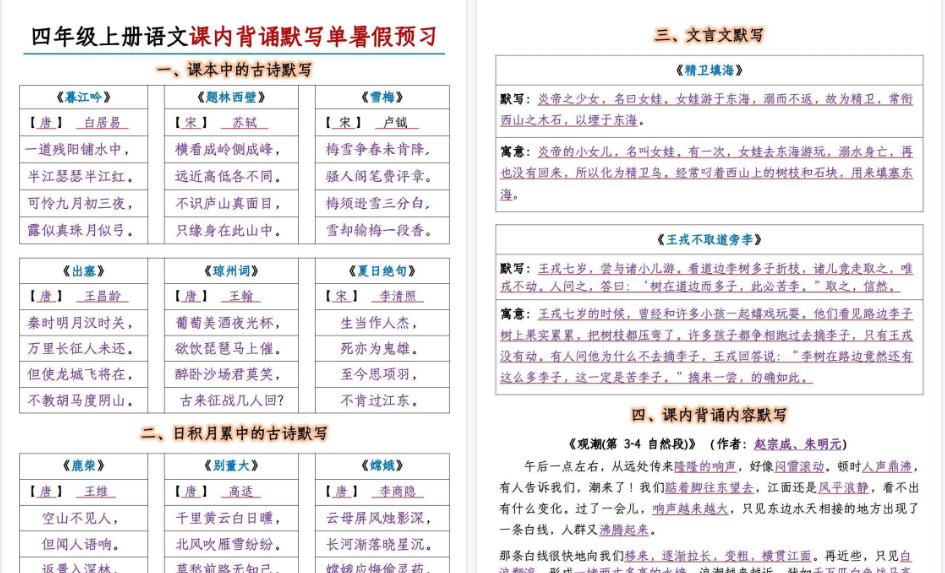Screen dimensions: 945x573
Task: Click the line 死亦为鬼雄
Action: click(x=380, y=349)
